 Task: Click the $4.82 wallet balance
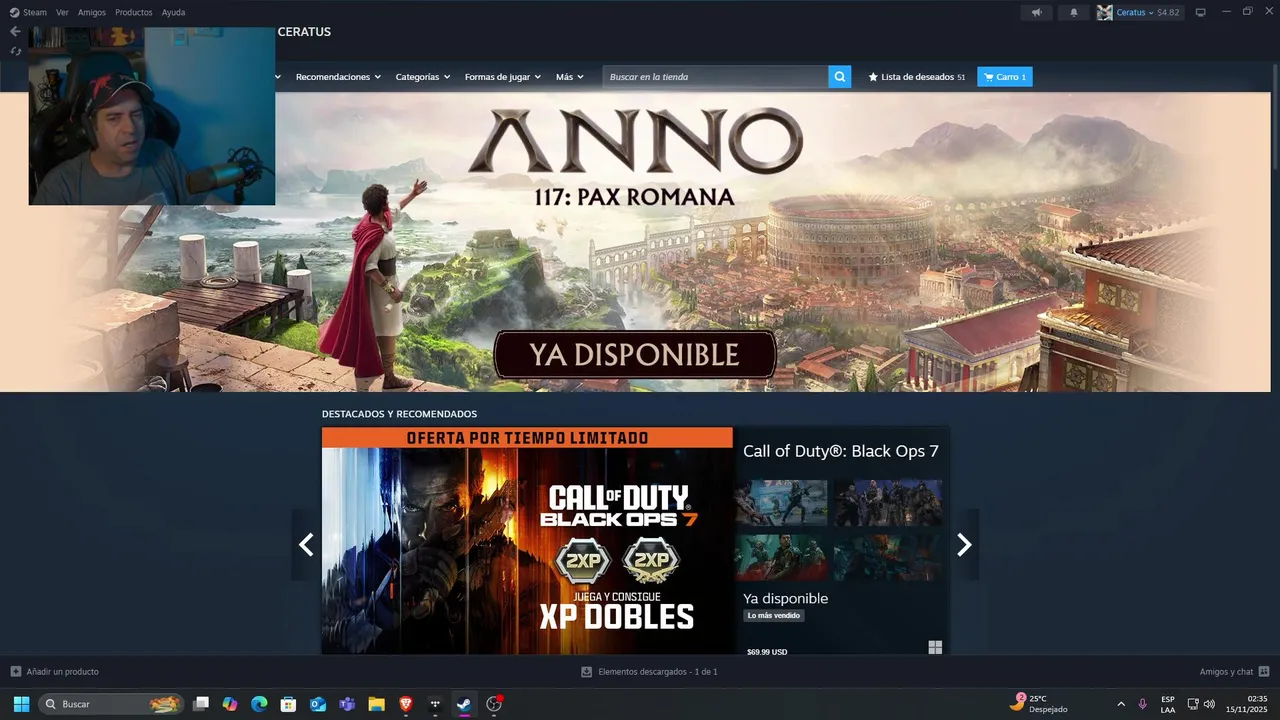1168,12
